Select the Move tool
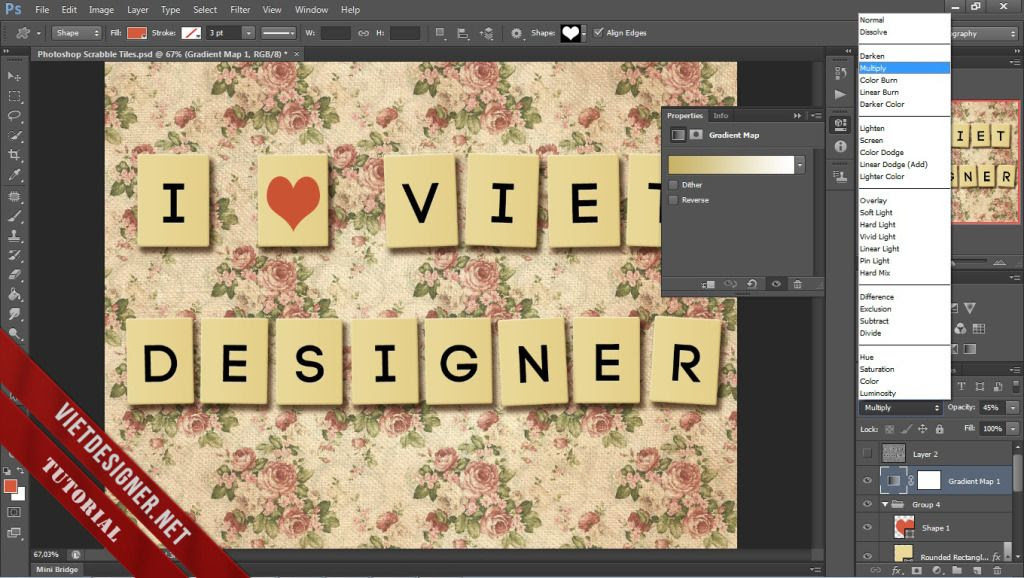 pyautogui.click(x=14, y=76)
